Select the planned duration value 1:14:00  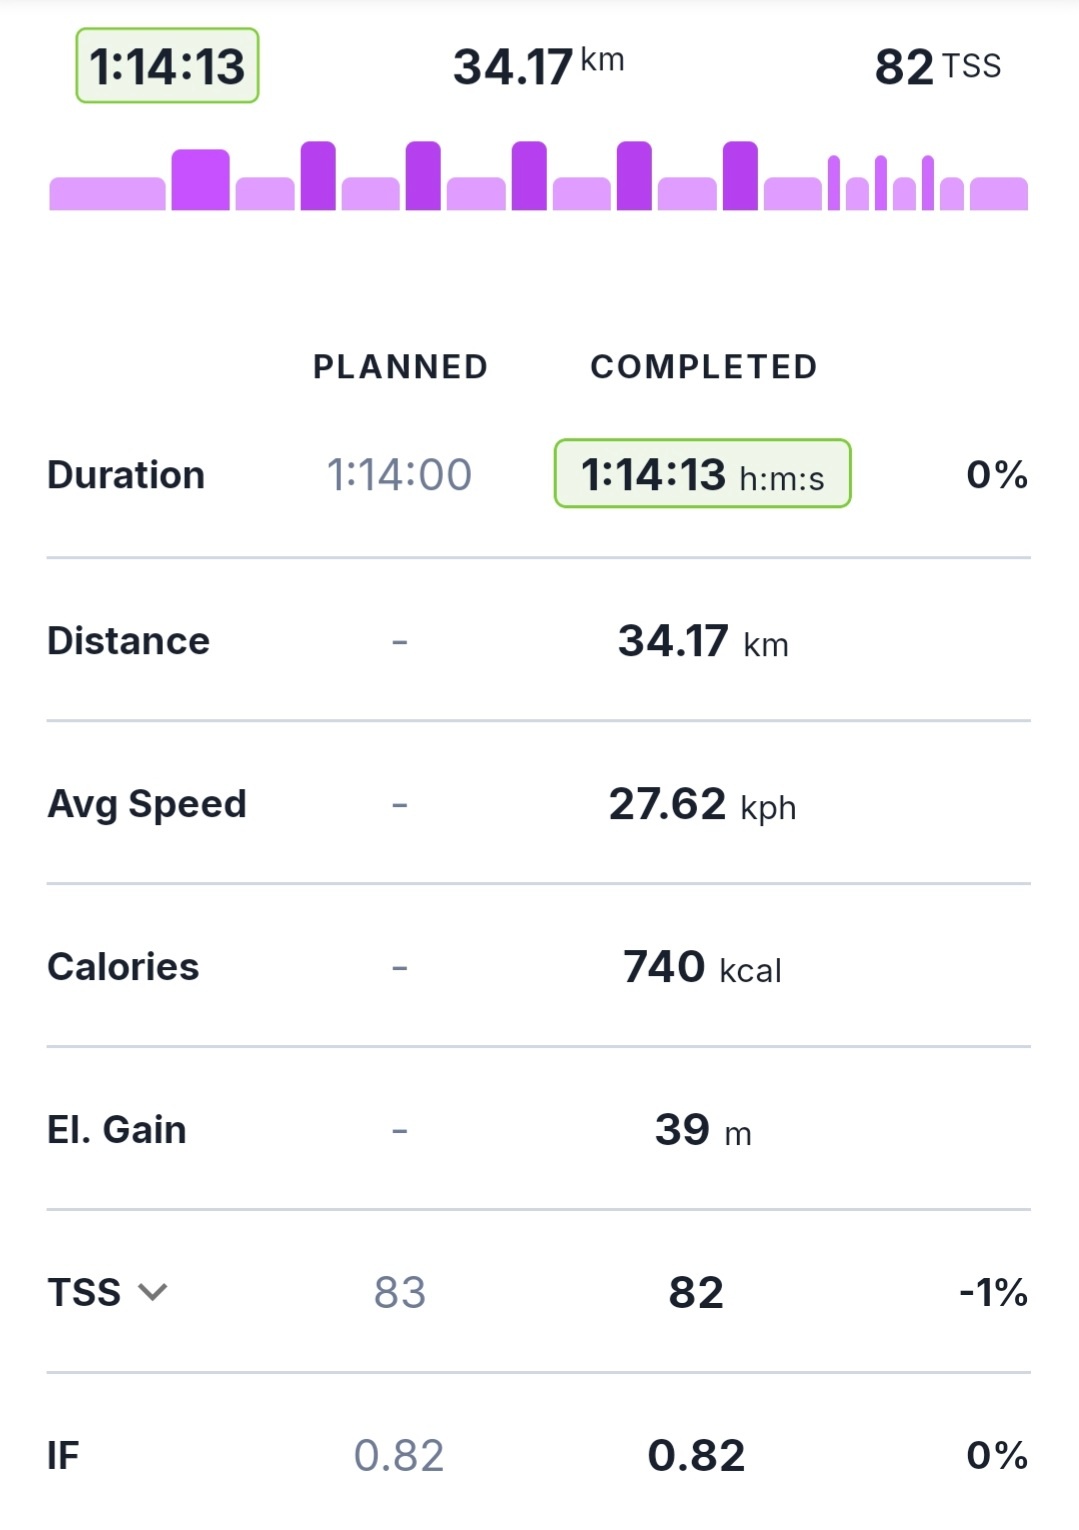coord(399,475)
